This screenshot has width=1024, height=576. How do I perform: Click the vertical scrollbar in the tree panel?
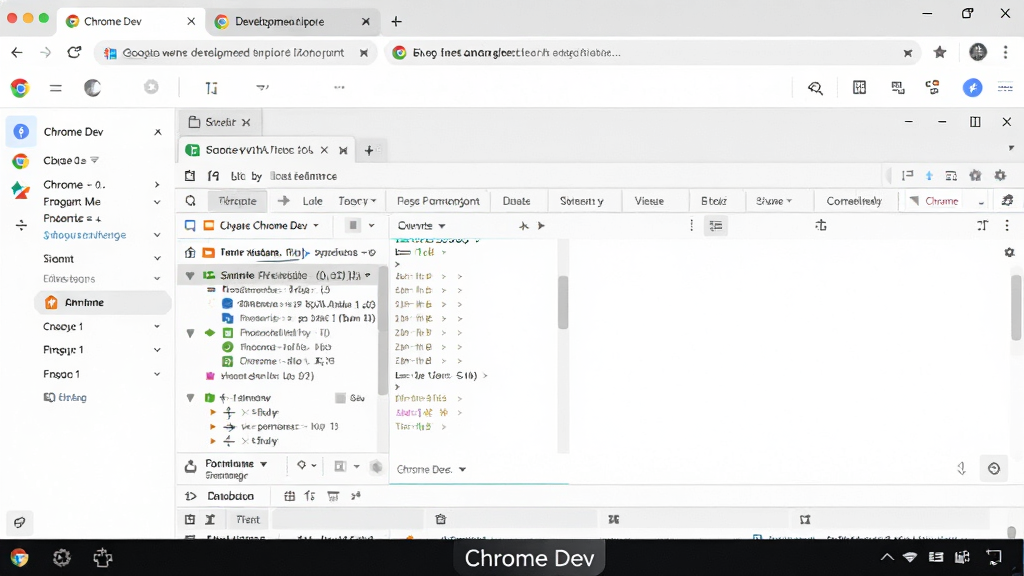[x=383, y=330]
